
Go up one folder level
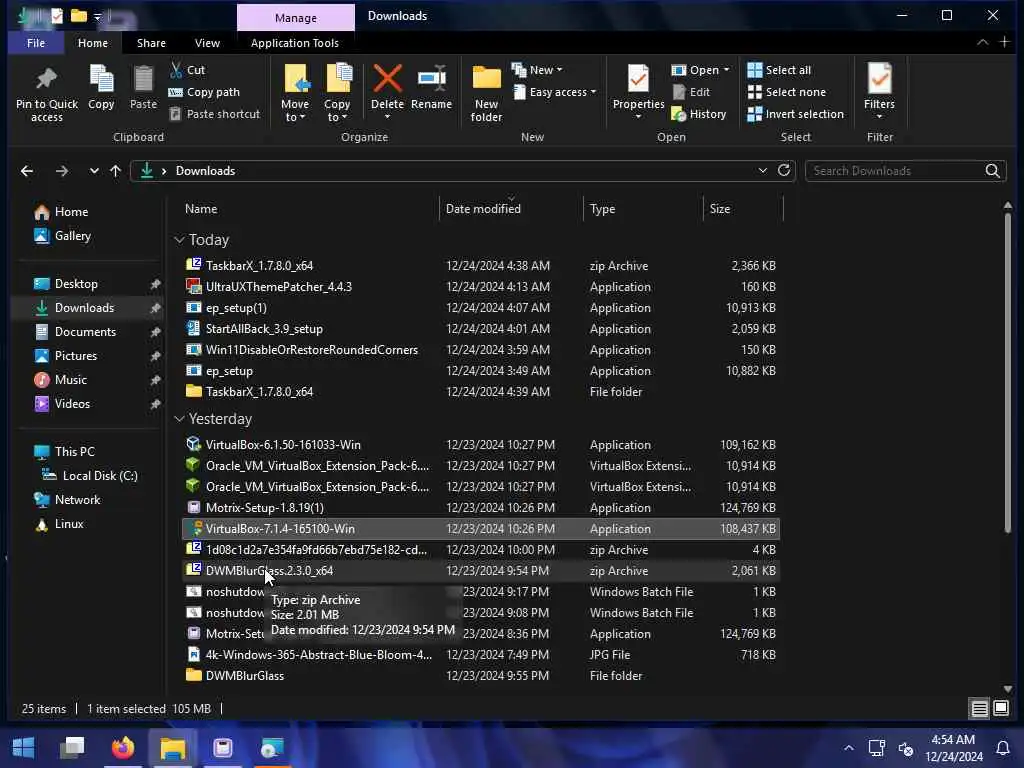click(116, 171)
